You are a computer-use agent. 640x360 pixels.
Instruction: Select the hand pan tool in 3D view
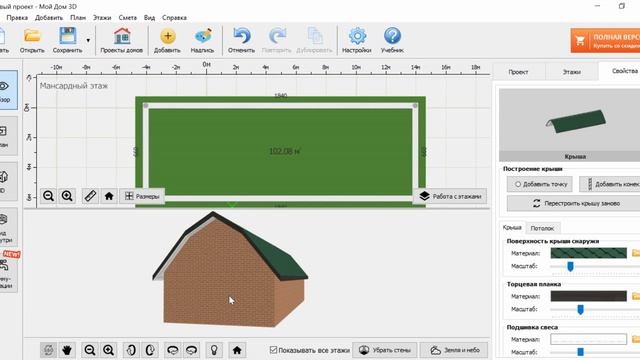(67, 350)
